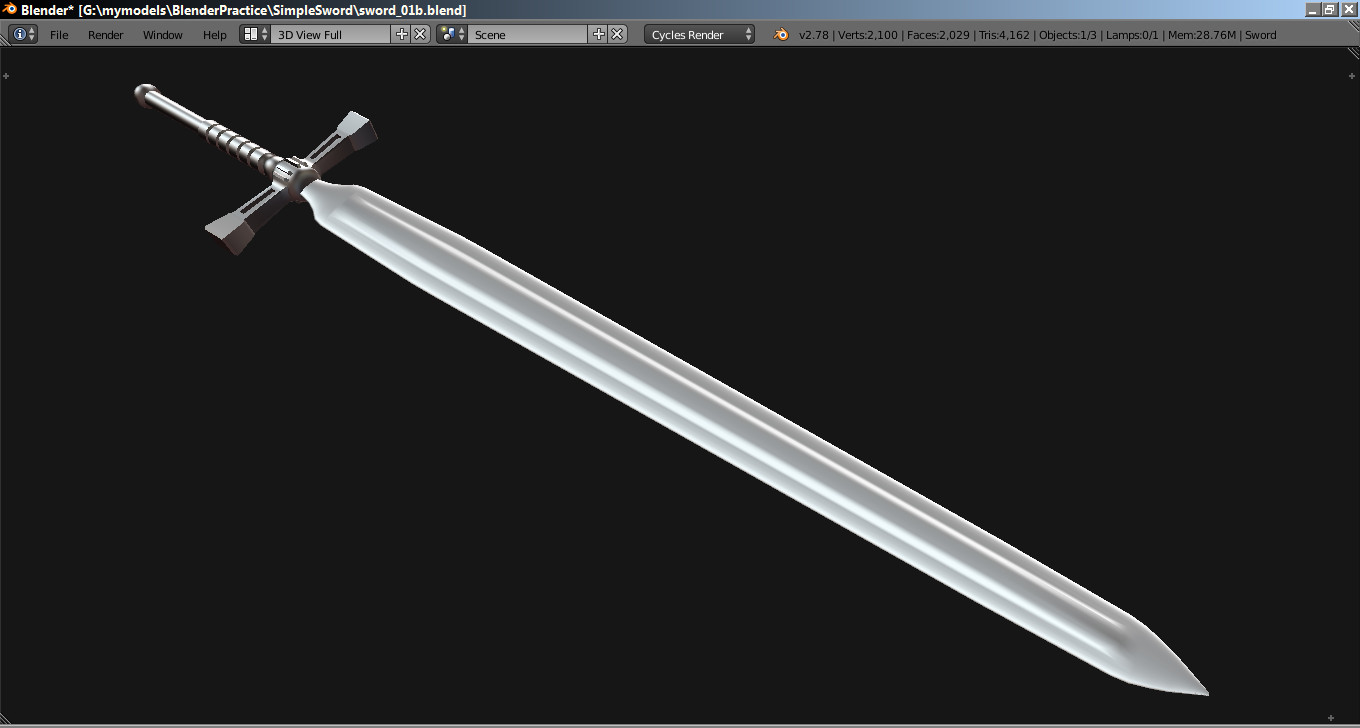Click the 3D View Full layout name field
1360x728 pixels.
[x=330, y=33]
